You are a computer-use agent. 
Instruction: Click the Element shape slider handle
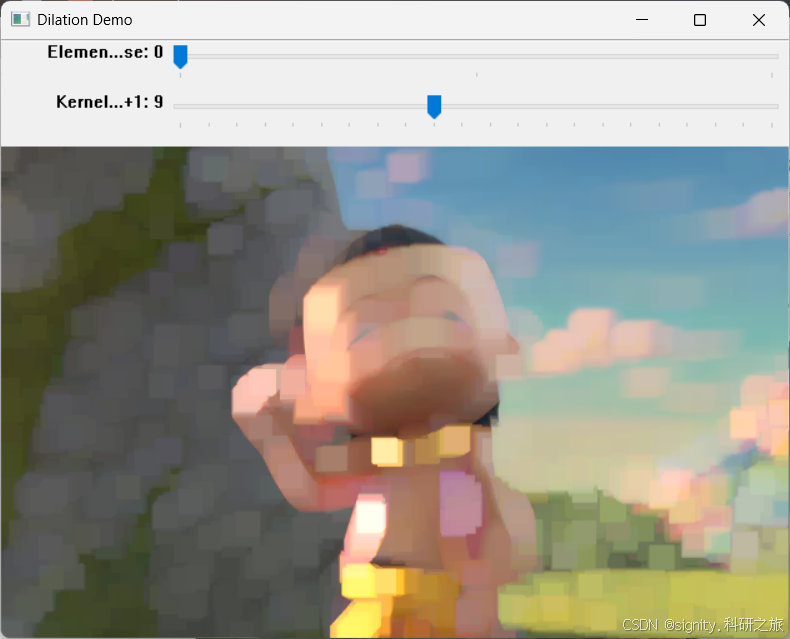point(180,56)
